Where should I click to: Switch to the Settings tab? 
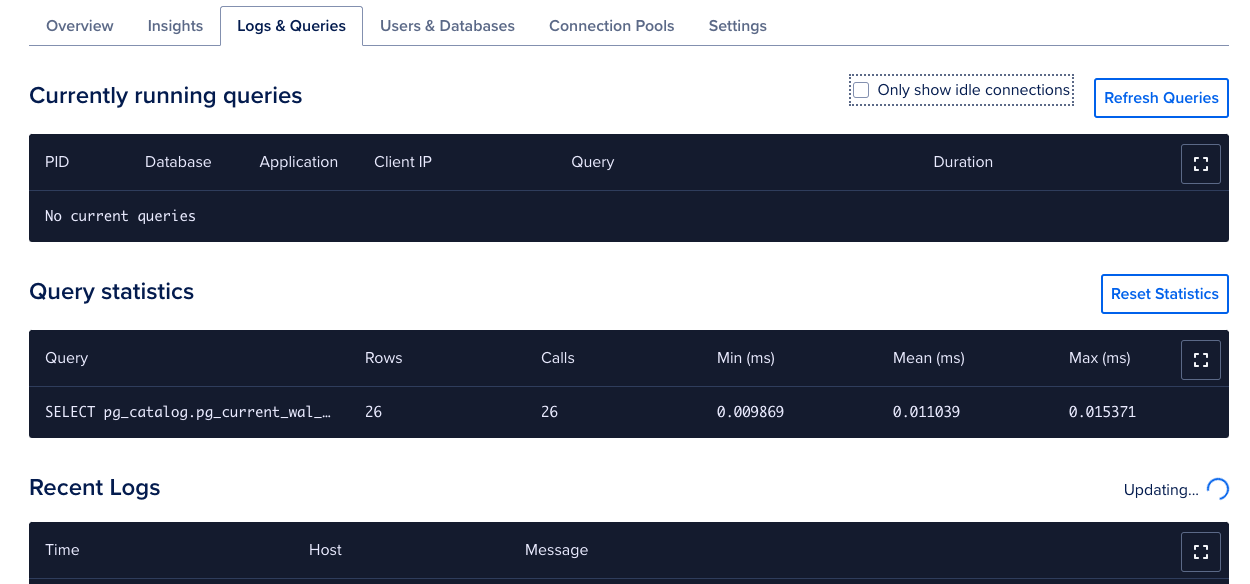pos(738,26)
